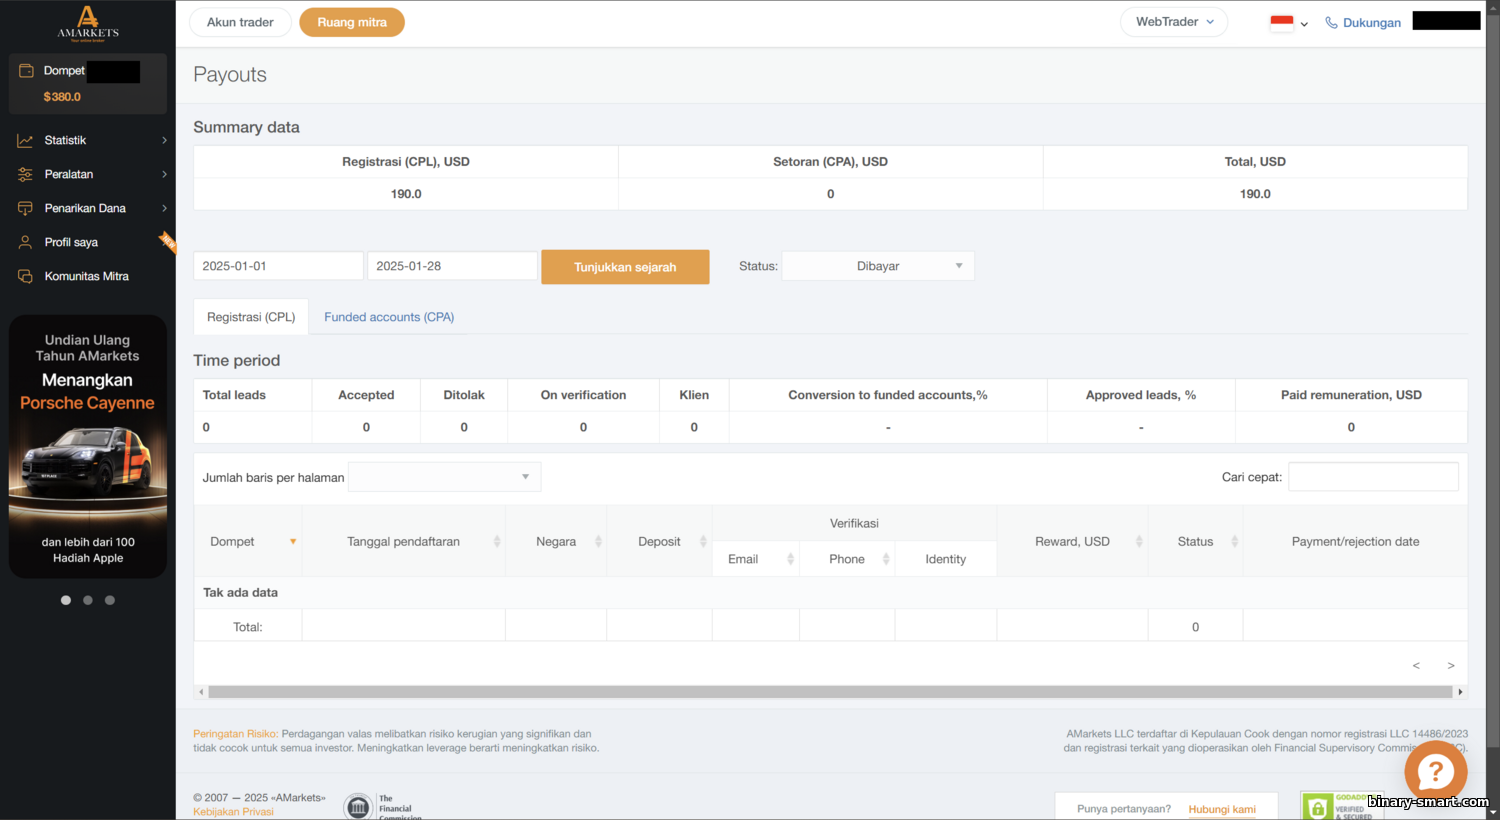This screenshot has height=820, width=1500.
Task: Select the second carousel dot under the banner
Action: click(88, 600)
